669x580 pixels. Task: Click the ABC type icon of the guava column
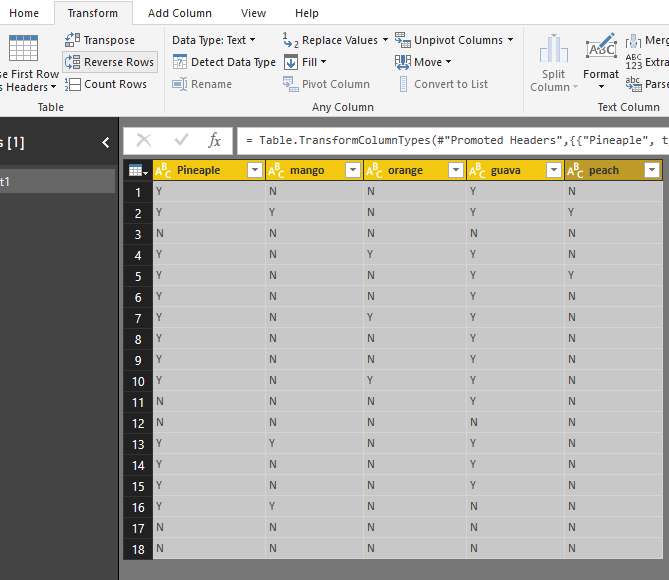coord(477,170)
